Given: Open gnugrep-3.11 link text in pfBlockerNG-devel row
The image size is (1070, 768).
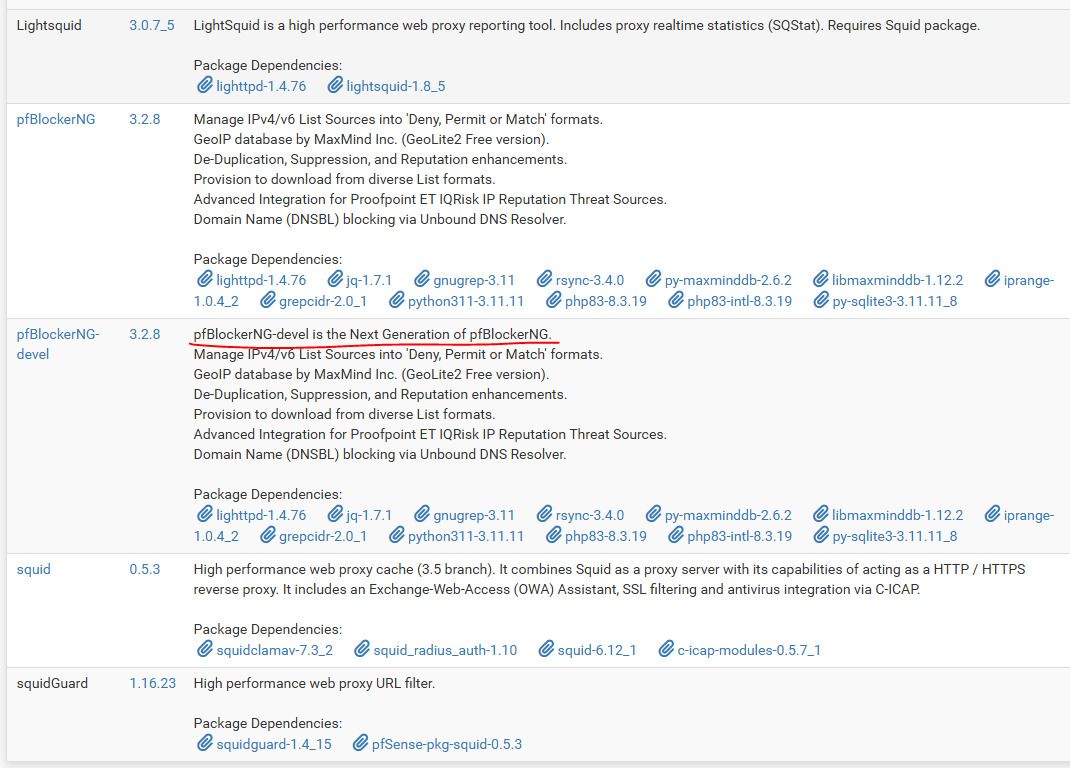Looking at the screenshot, I should point(474,515).
